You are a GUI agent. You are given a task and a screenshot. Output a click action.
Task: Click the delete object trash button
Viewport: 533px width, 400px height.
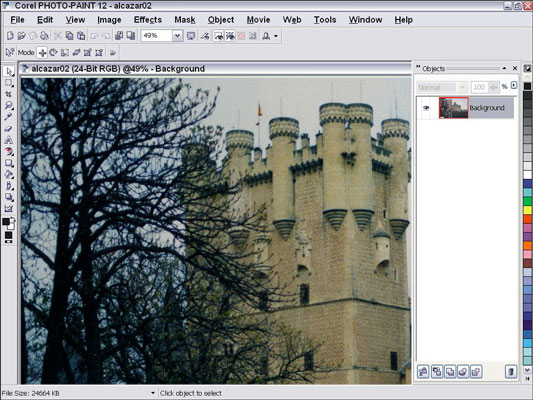coord(511,371)
